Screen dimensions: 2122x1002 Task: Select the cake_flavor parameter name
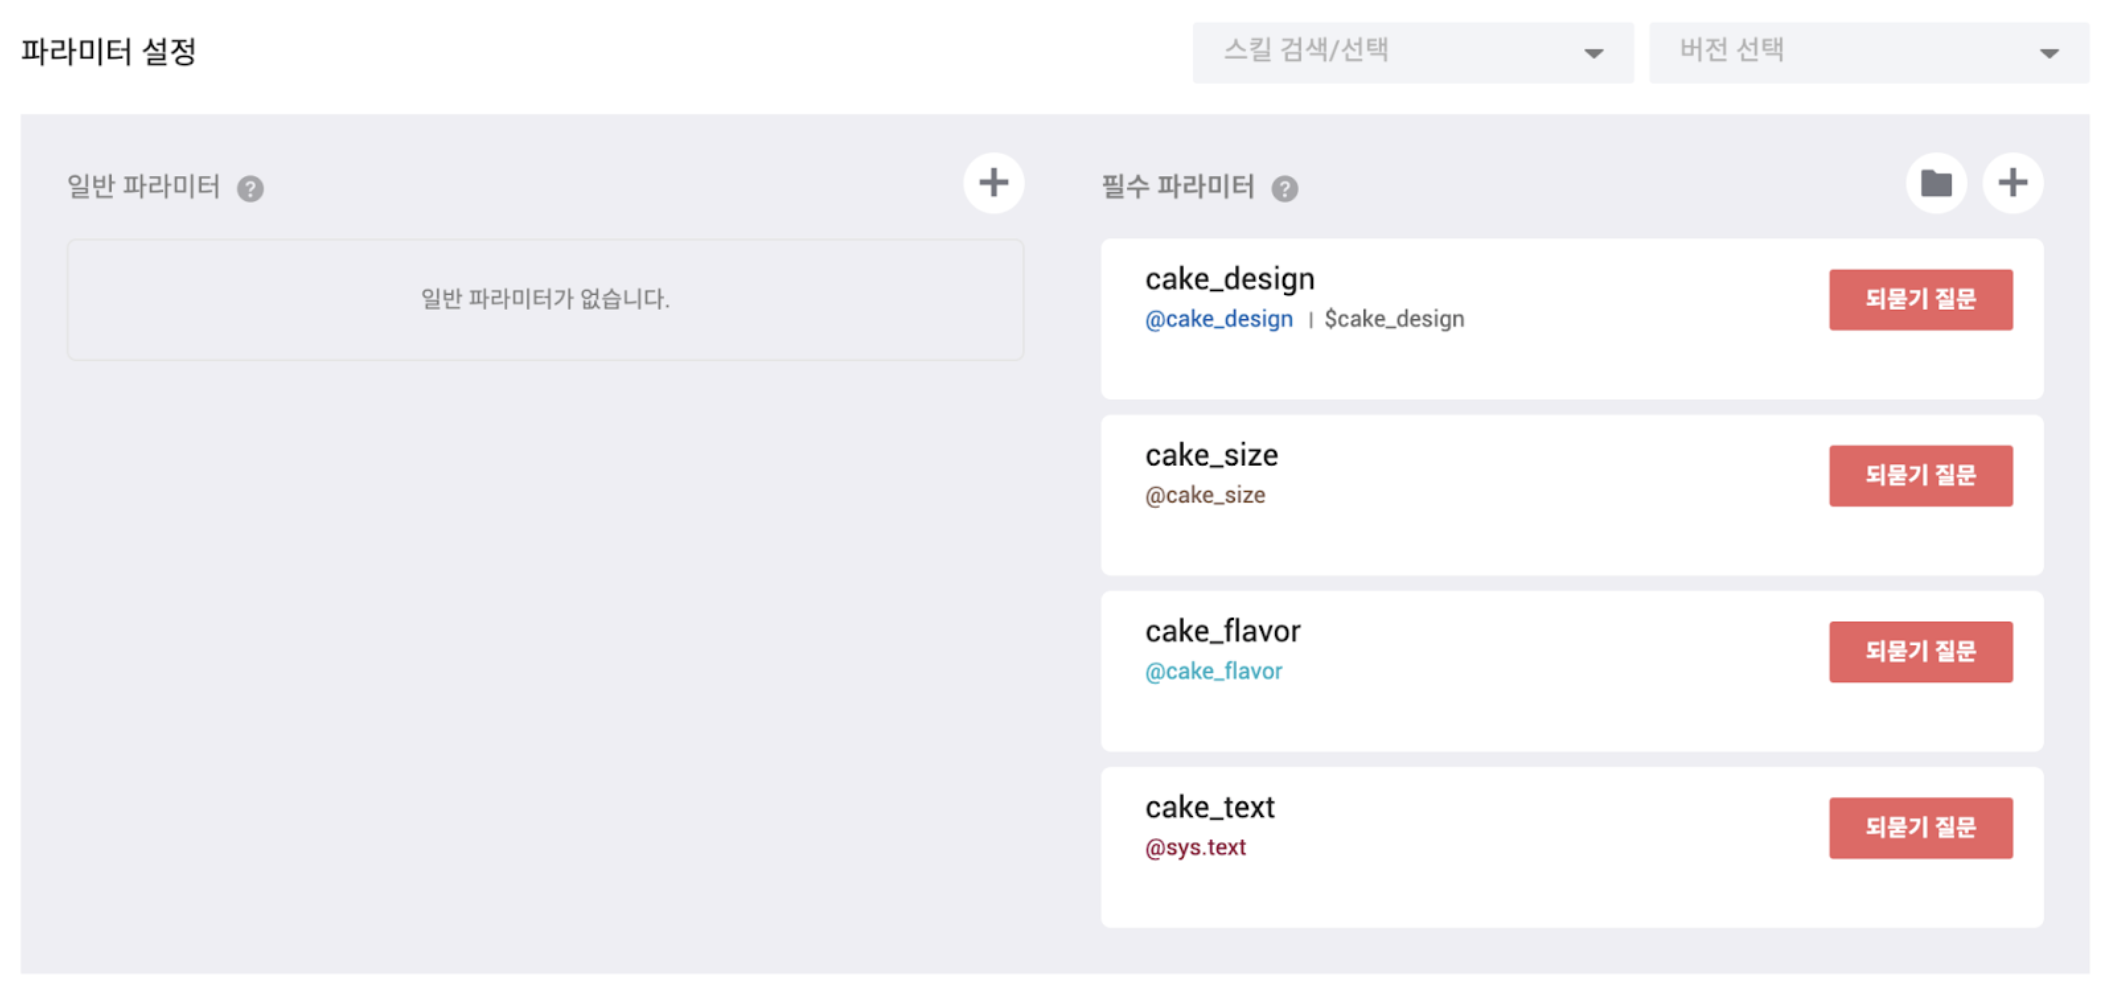pos(1223,631)
